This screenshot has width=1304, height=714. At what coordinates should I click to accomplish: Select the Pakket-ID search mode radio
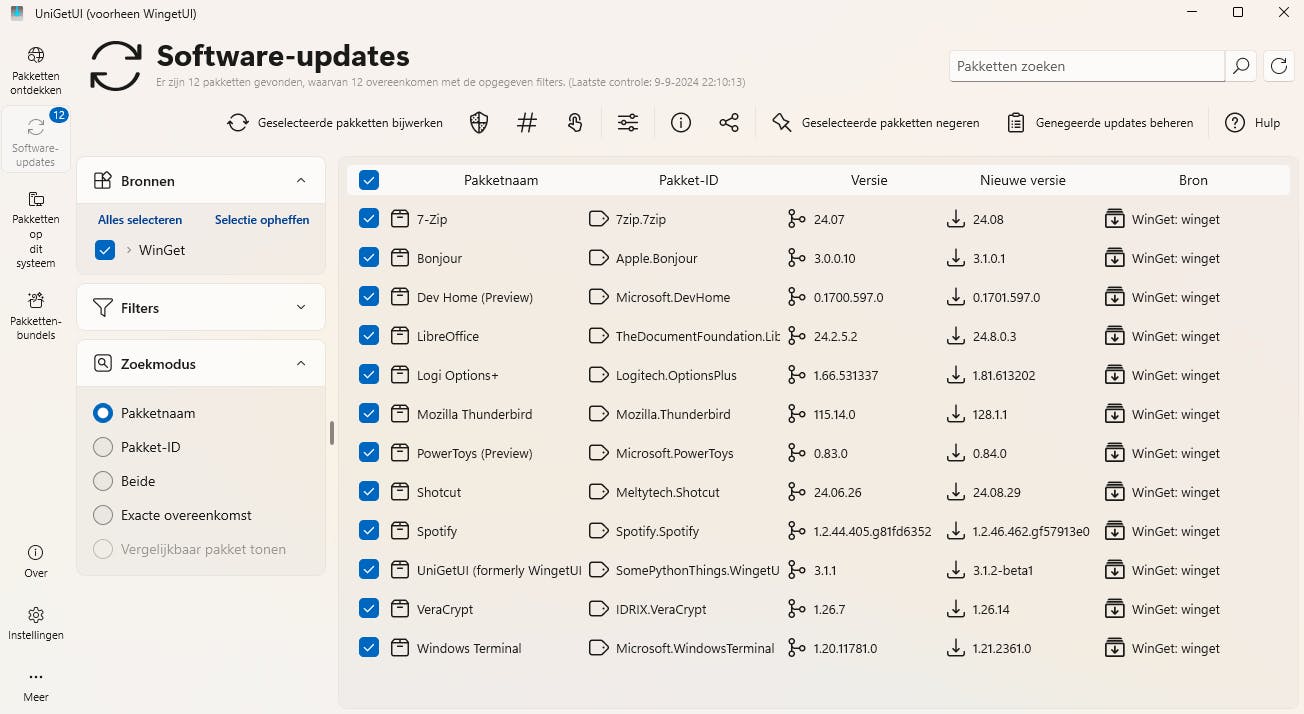click(103, 447)
